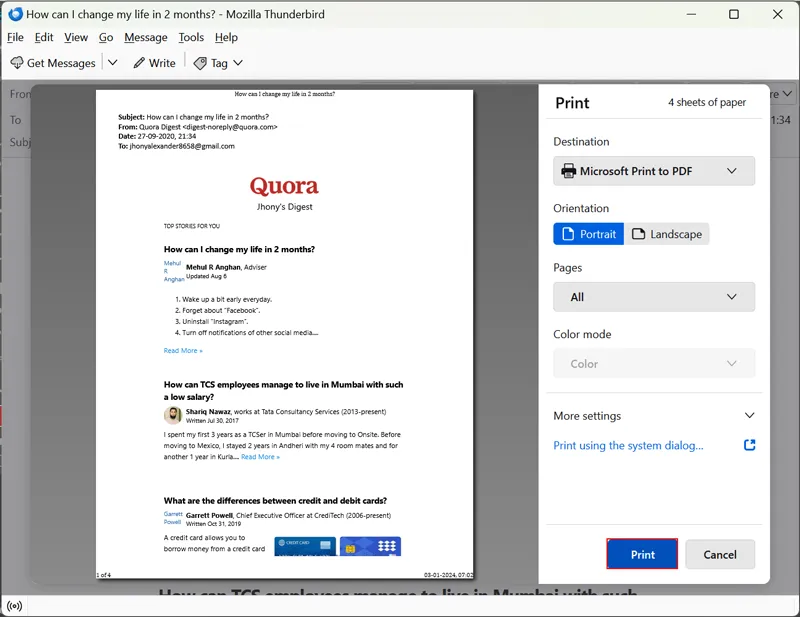Click "4 sheets of paper" text
800x617 pixels.
(707, 102)
